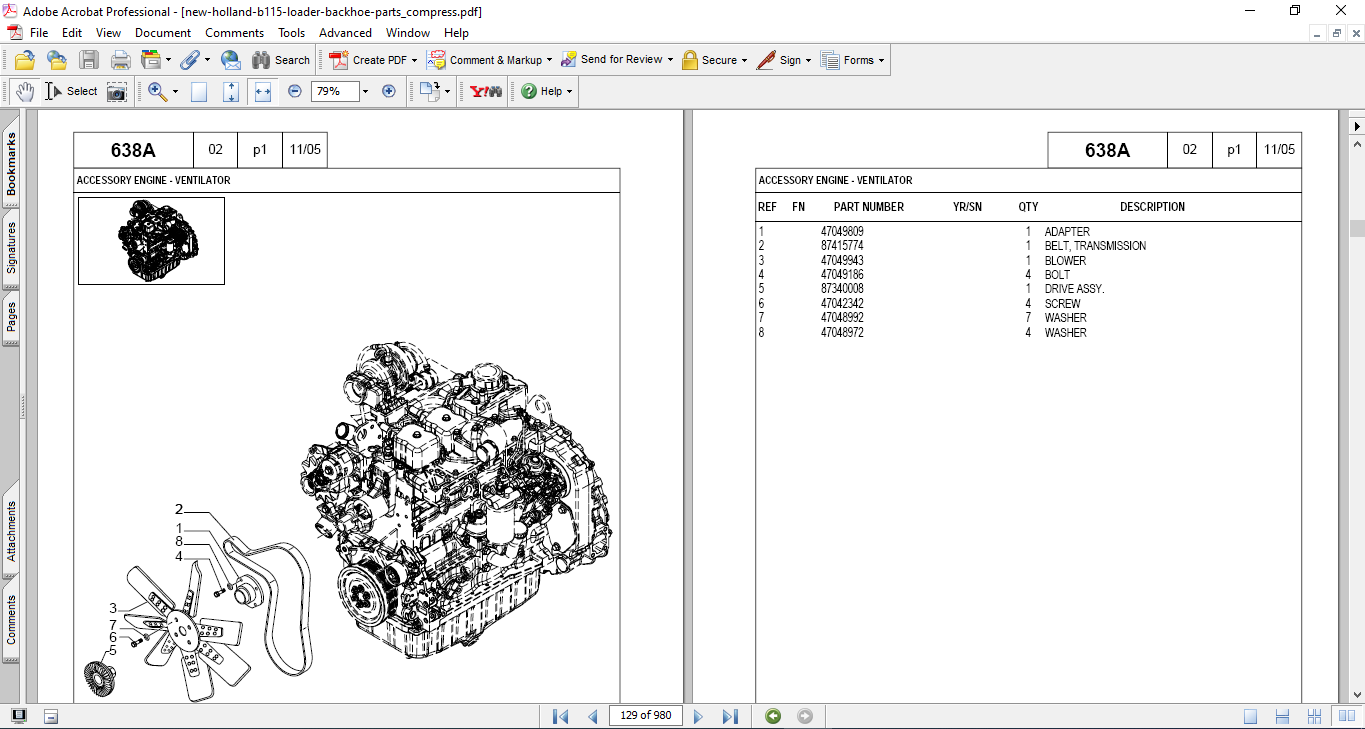Toggle the full screen view icon
This screenshot has width=1365, height=729.
19,716
